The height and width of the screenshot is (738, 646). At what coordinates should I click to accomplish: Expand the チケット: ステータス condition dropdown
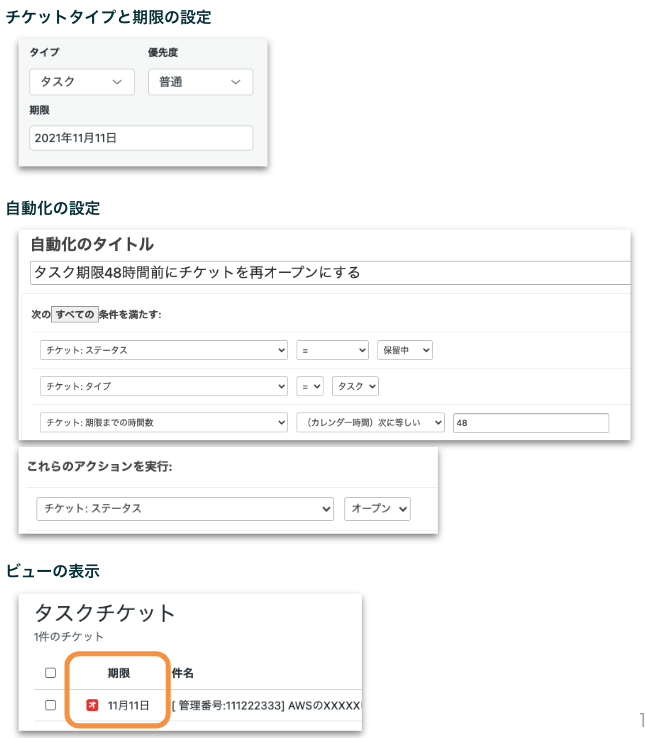[x=164, y=350]
